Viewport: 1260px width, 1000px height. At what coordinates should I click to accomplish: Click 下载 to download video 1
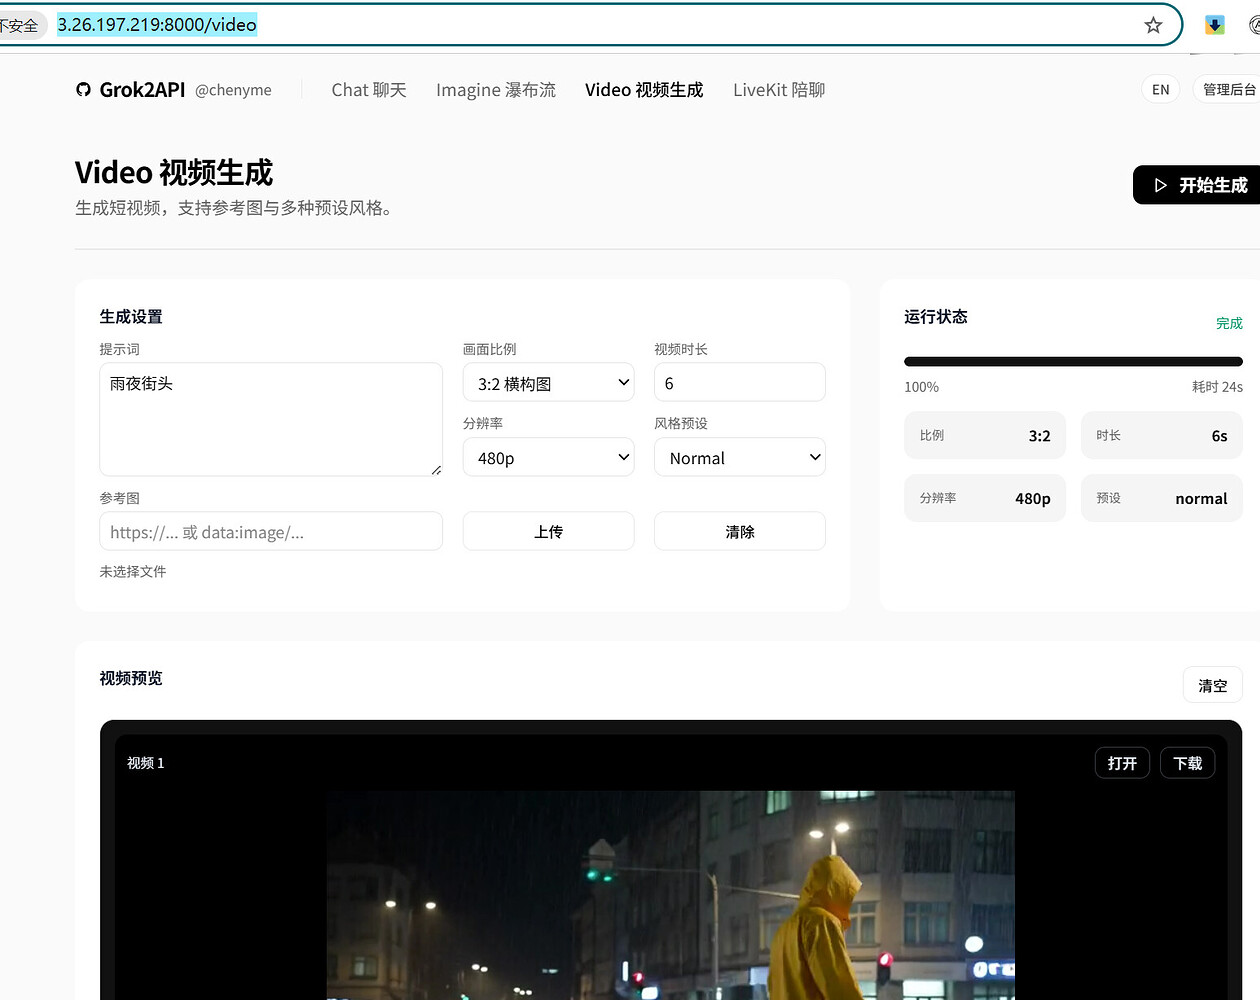tap(1187, 763)
